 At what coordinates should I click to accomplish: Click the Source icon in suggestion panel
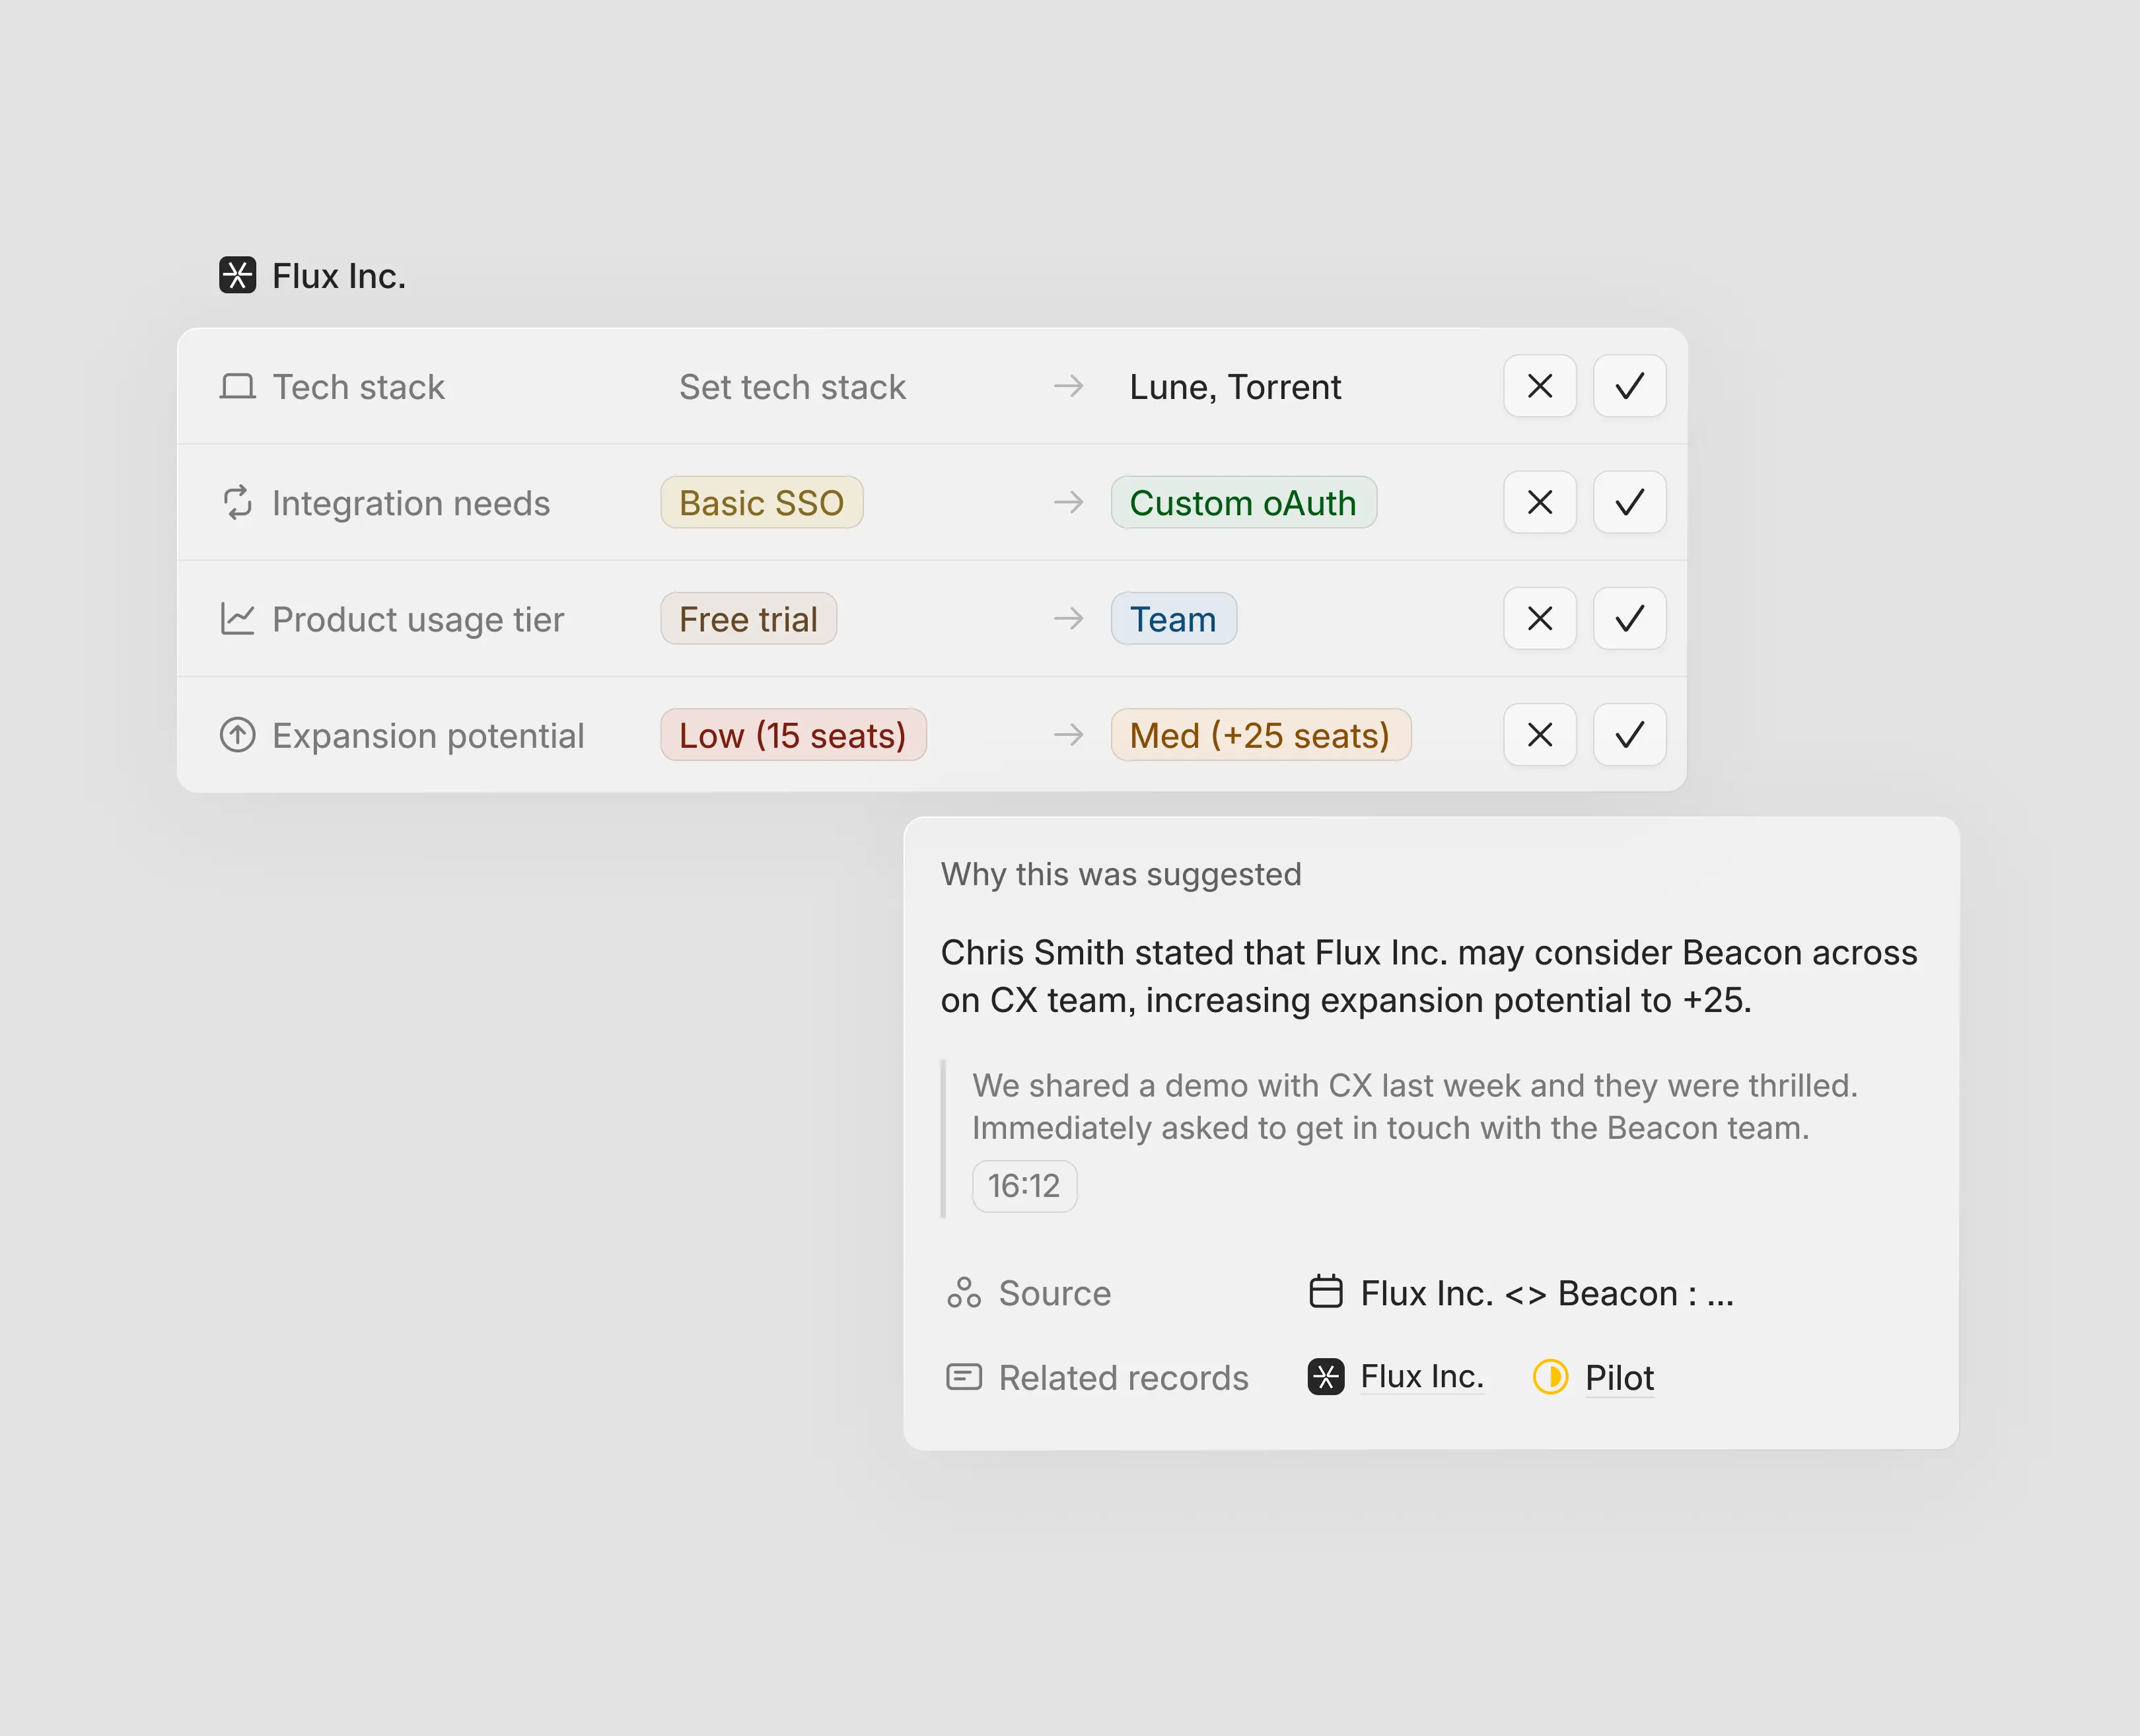click(964, 1292)
